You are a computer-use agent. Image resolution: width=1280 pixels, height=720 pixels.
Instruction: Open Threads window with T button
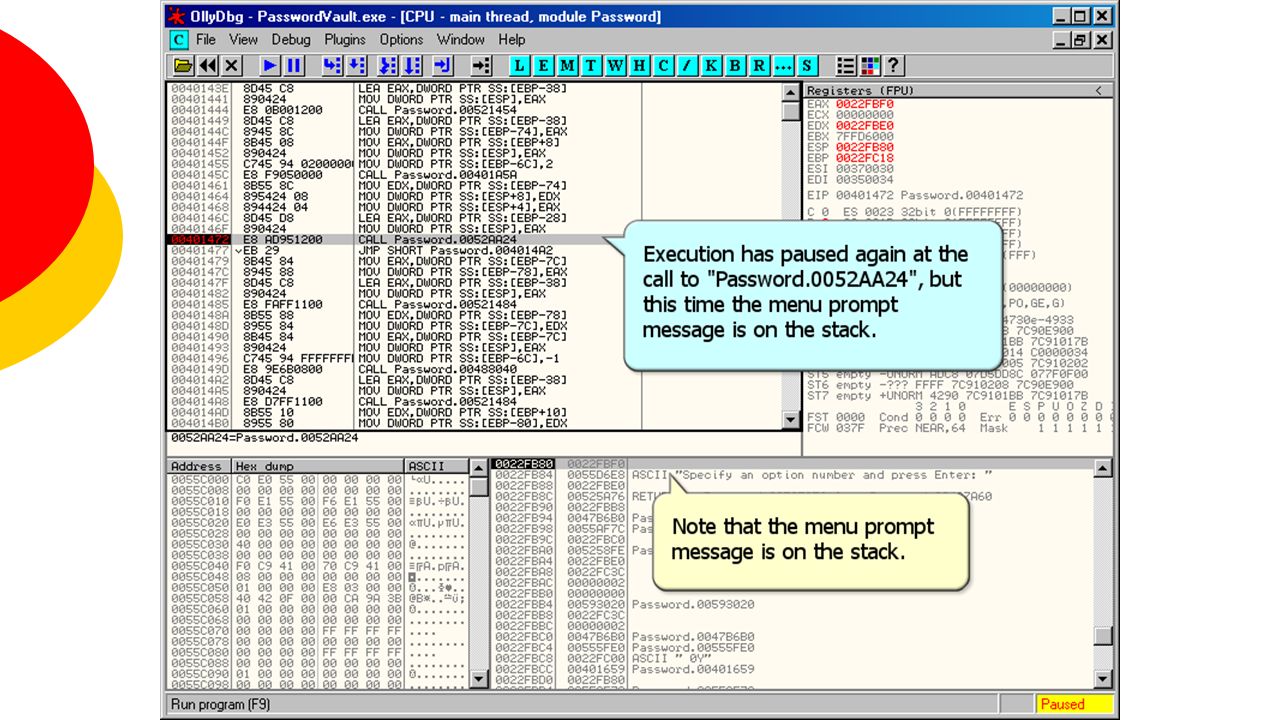591,66
